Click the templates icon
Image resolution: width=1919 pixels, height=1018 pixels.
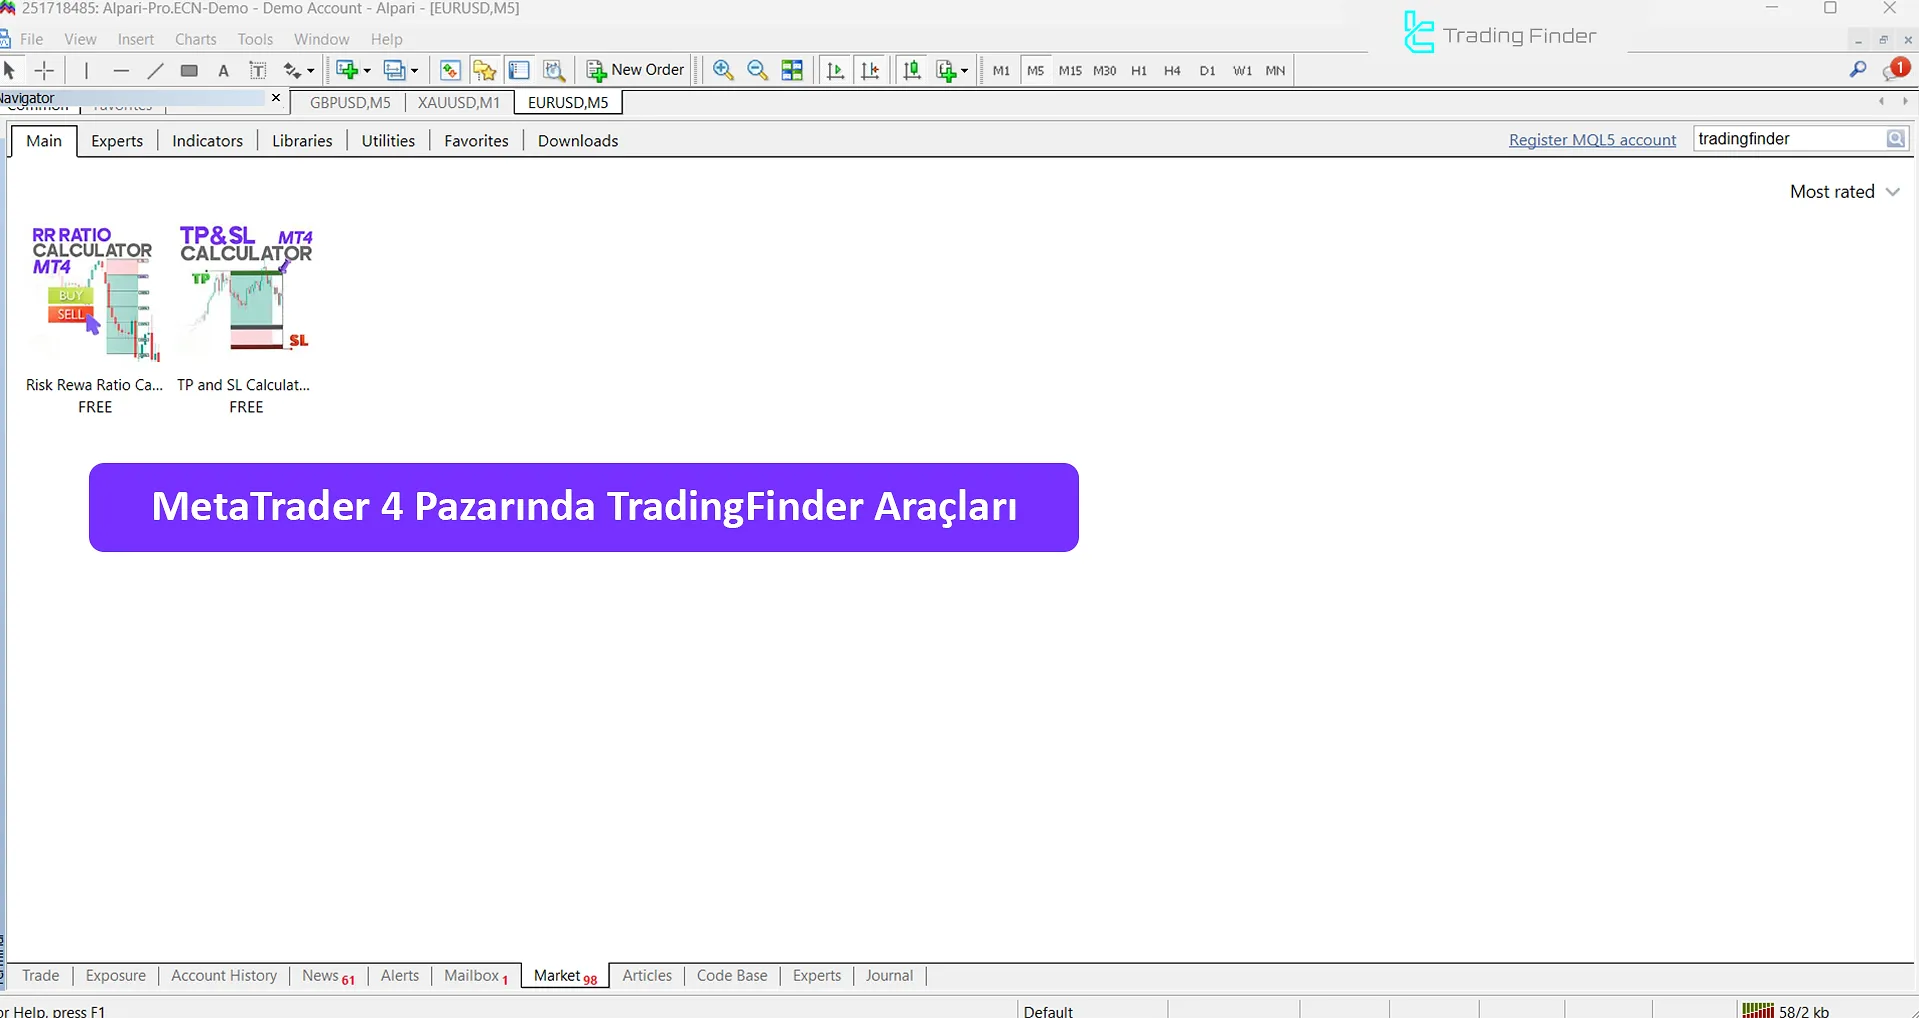(946, 70)
